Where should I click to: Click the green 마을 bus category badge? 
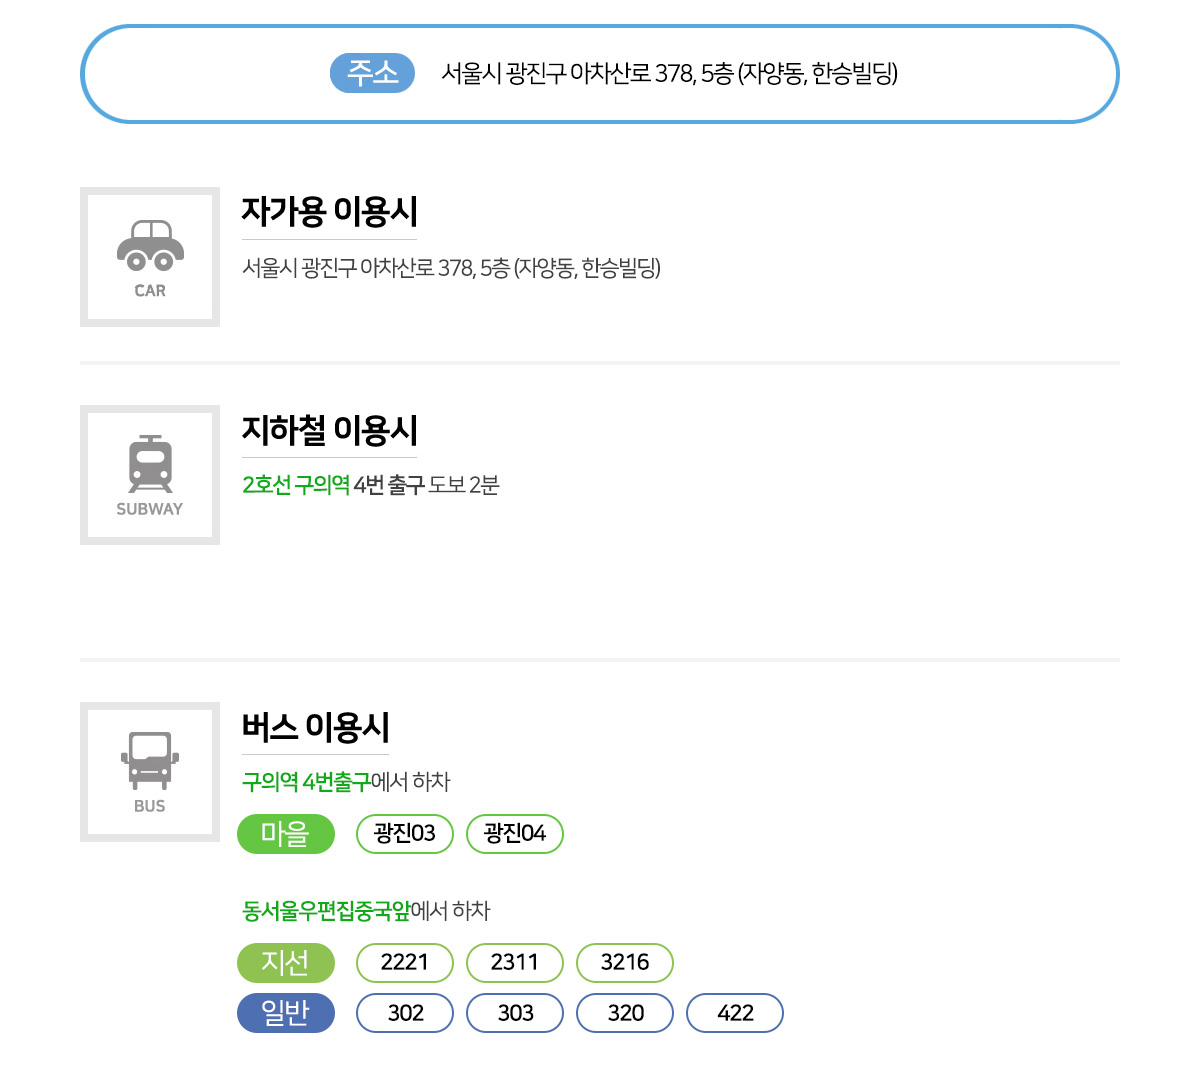286,834
